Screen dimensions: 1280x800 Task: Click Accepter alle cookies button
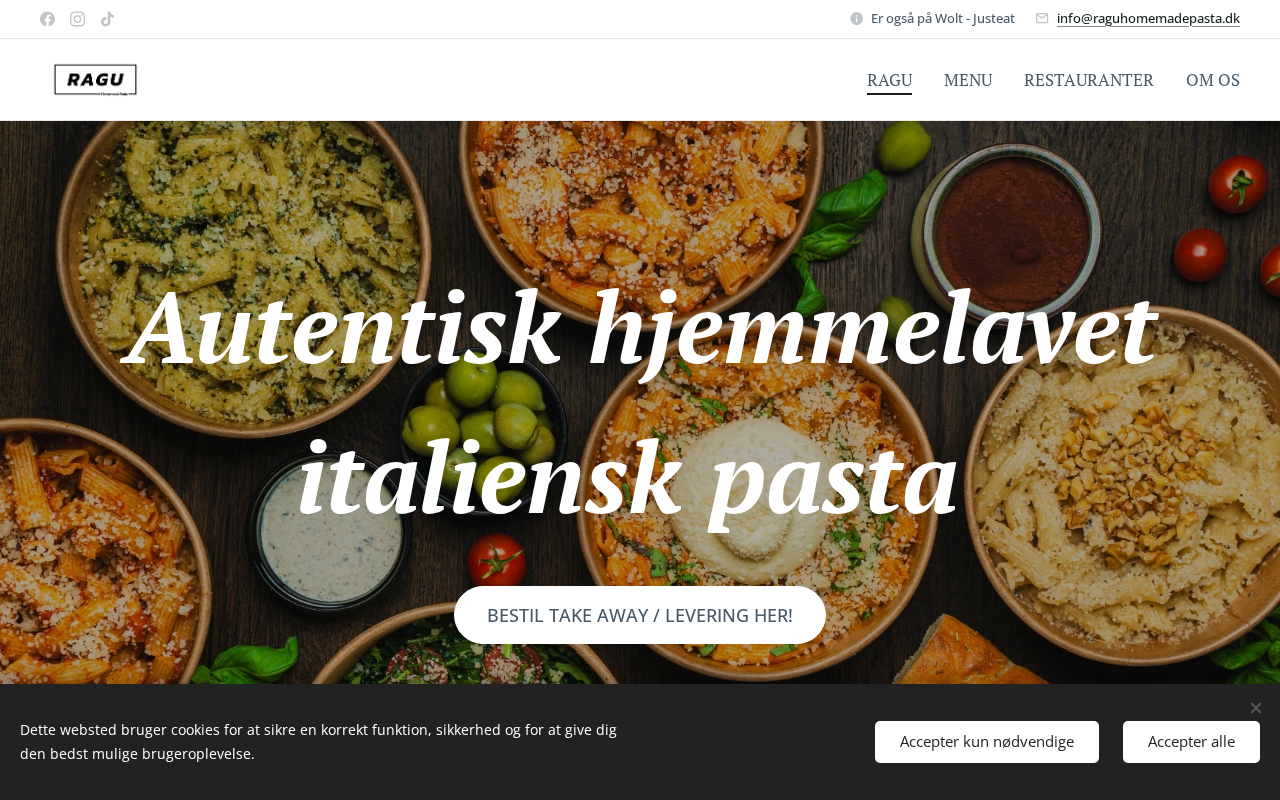pos(1191,742)
